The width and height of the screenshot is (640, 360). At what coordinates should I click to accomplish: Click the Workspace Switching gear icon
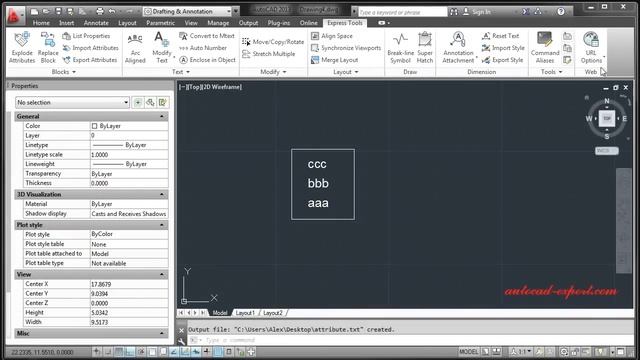(564, 351)
